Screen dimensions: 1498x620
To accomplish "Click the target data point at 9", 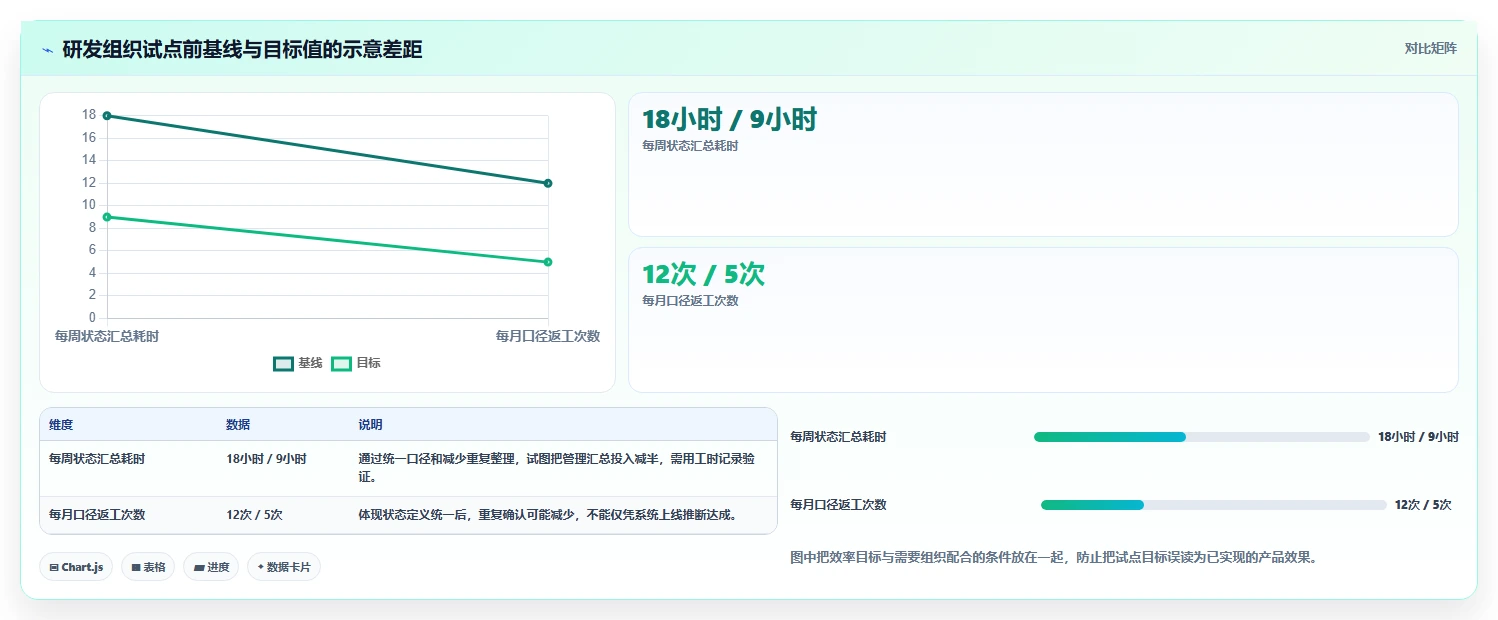I will (107, 217).
